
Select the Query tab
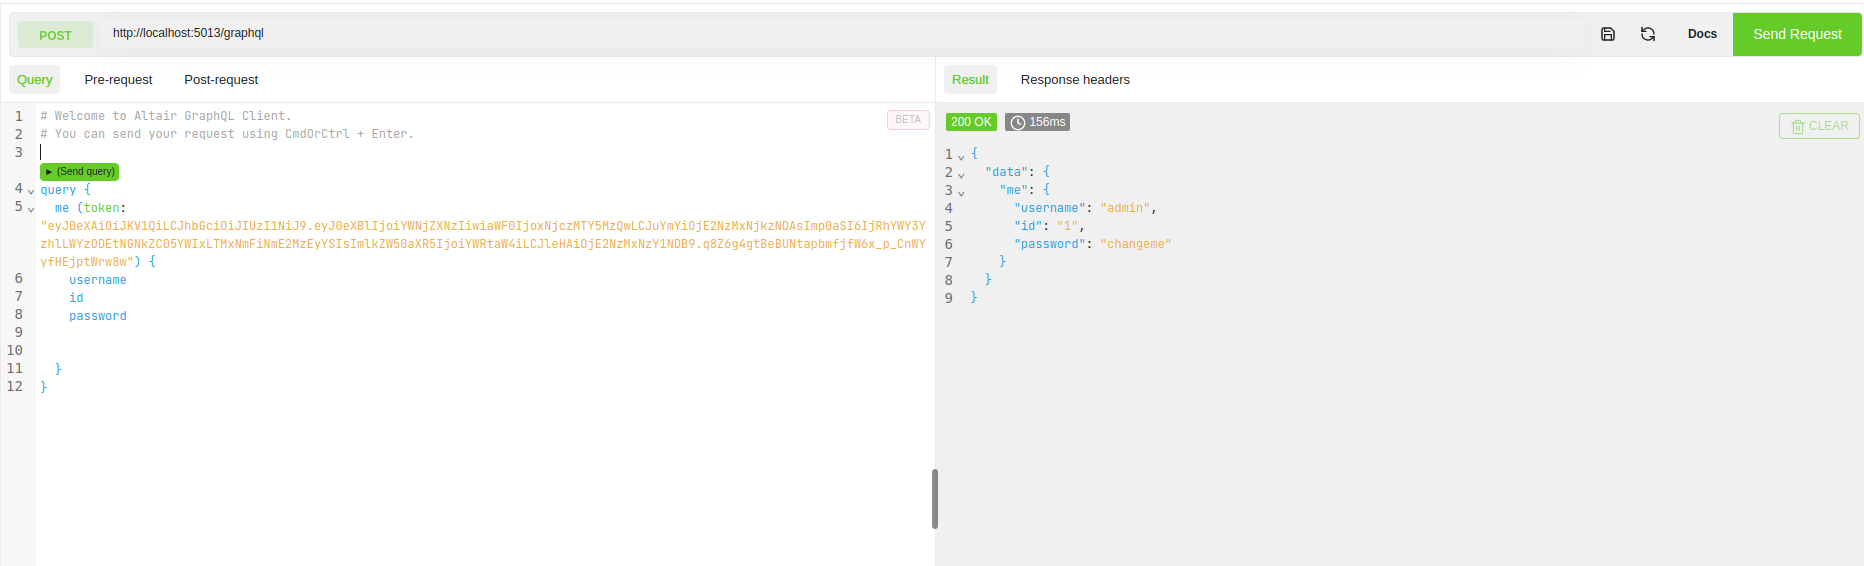(35, 80)
